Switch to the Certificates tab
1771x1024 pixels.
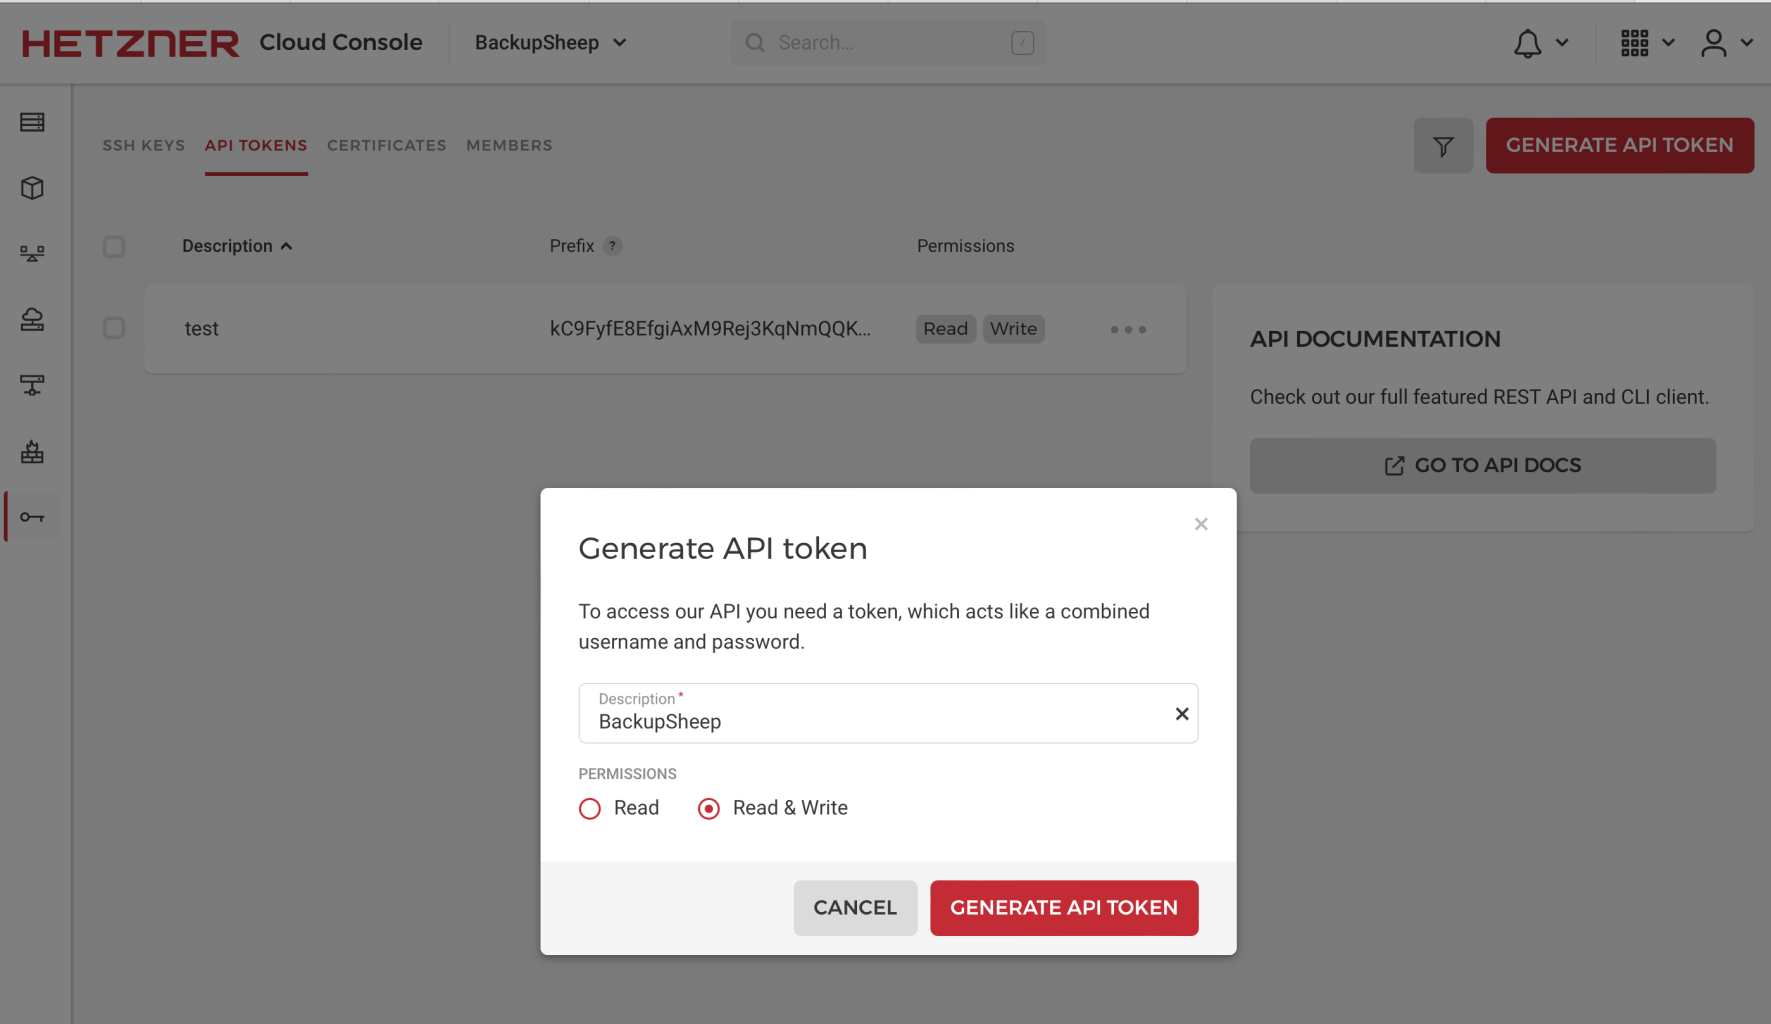click(x=387, y=146)
